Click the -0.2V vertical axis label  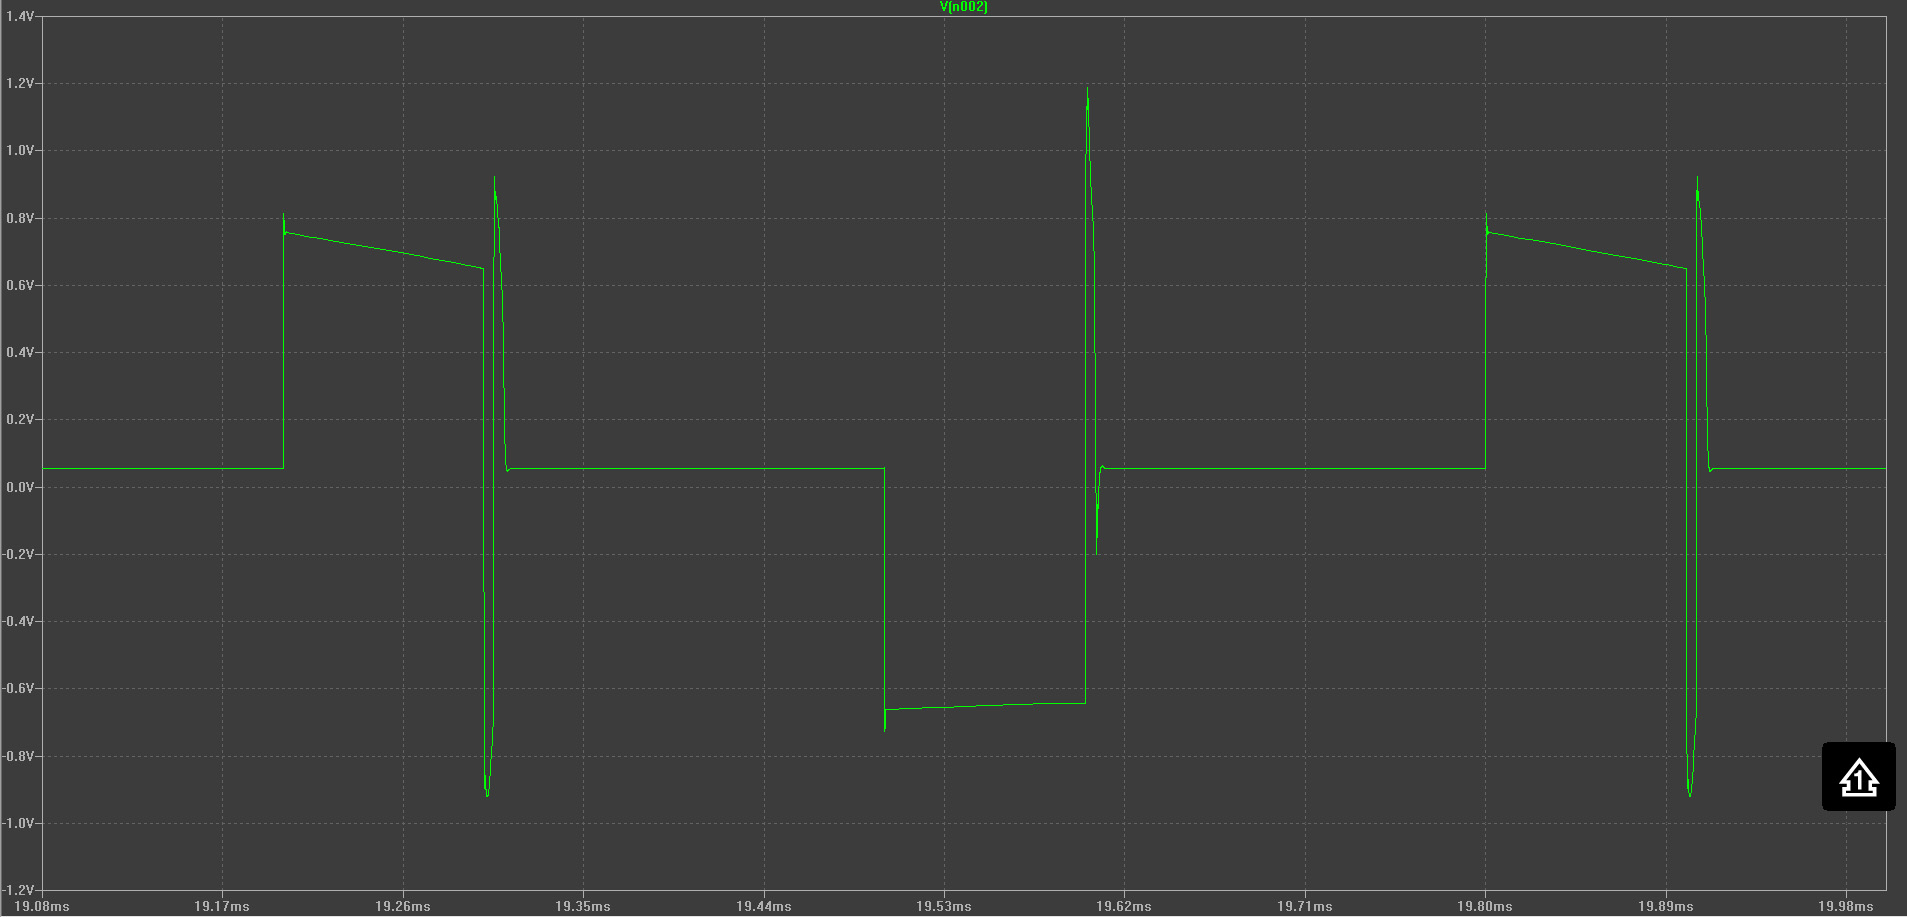click(x=18, y=554)
